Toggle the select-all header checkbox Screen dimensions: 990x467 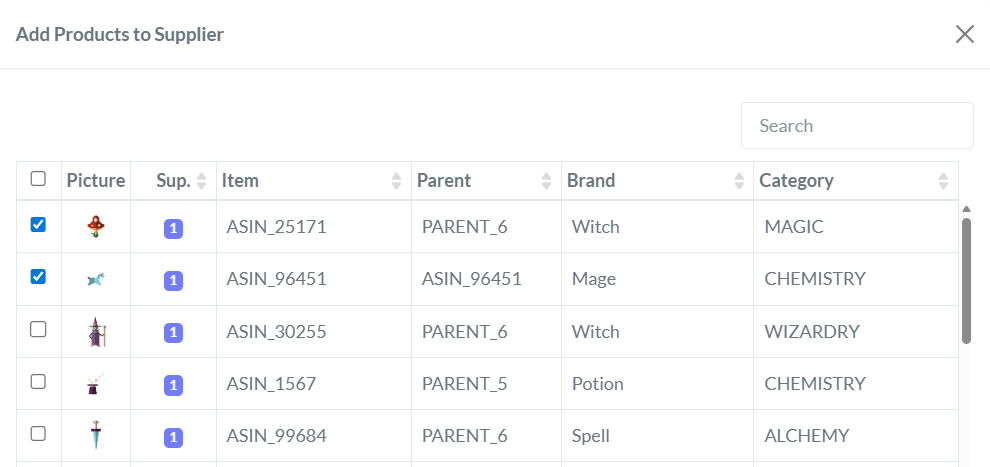click(x=38, y=179)
